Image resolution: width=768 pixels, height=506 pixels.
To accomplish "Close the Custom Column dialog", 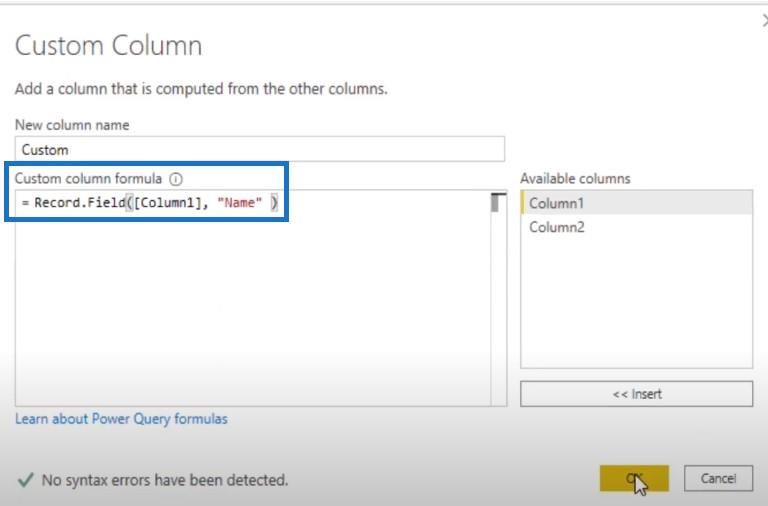I will [x=764, y=21].
